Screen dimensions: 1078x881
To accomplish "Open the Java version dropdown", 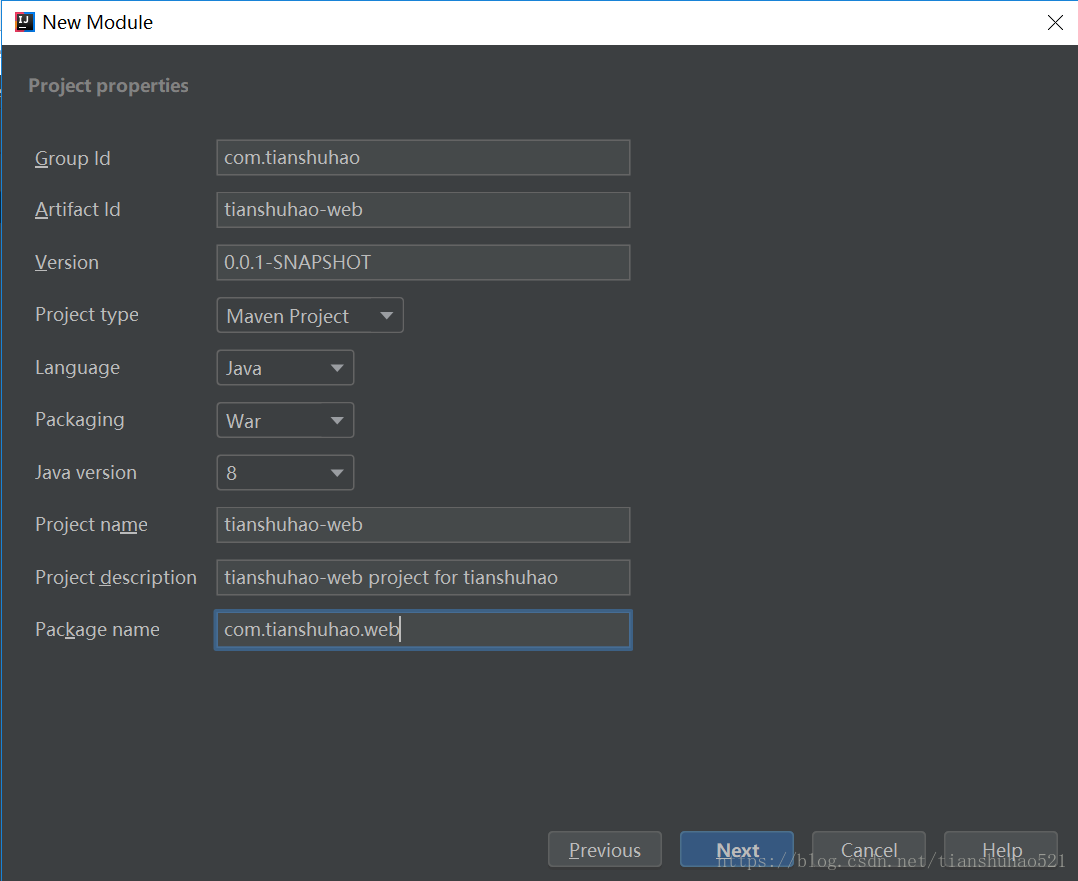I will click(x=285, y=472).
